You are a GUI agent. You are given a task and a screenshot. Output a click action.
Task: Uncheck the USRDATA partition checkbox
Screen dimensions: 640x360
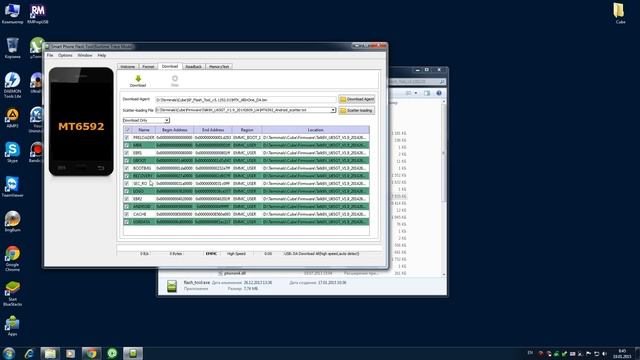click(x=127, y=222)
